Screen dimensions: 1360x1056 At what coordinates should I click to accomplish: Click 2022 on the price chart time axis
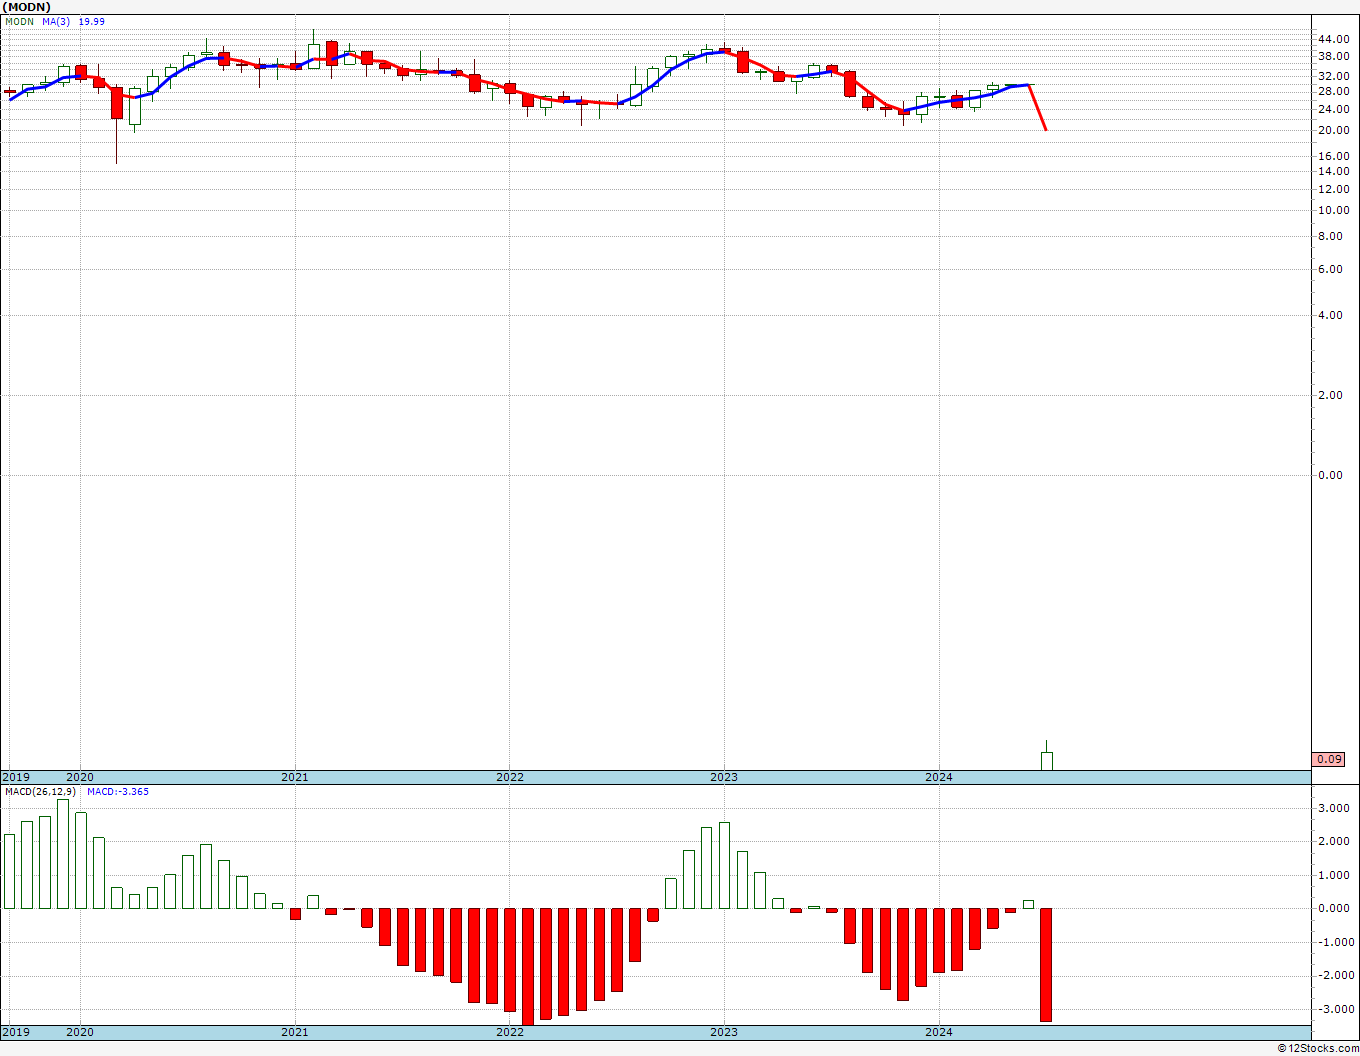510,777
